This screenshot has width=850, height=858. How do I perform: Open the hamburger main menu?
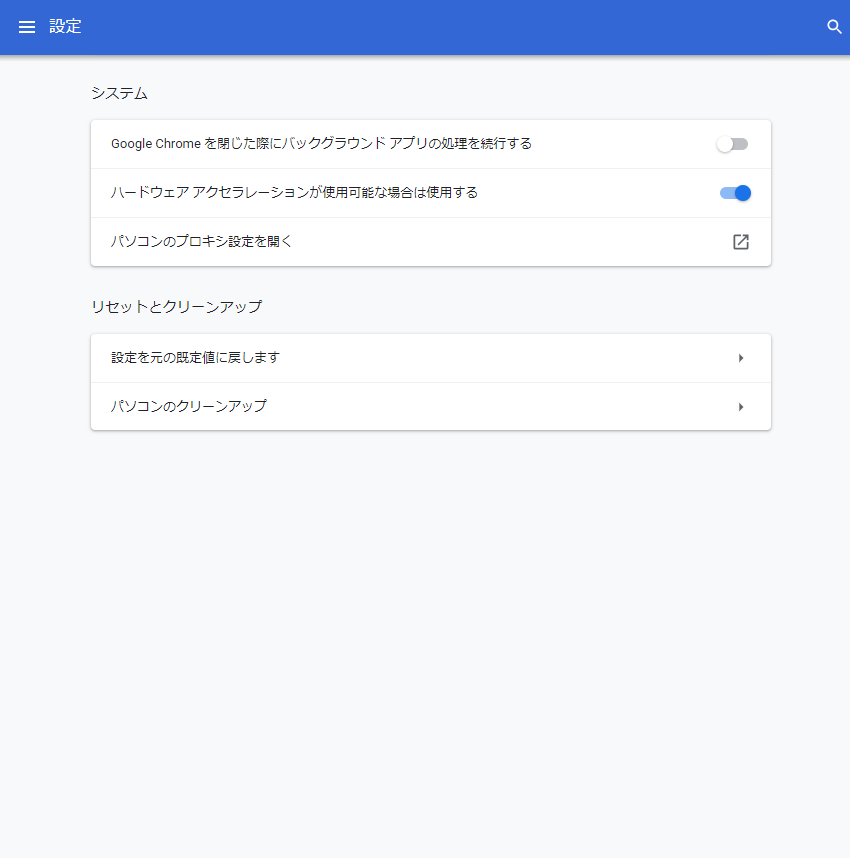click(27, 27)
